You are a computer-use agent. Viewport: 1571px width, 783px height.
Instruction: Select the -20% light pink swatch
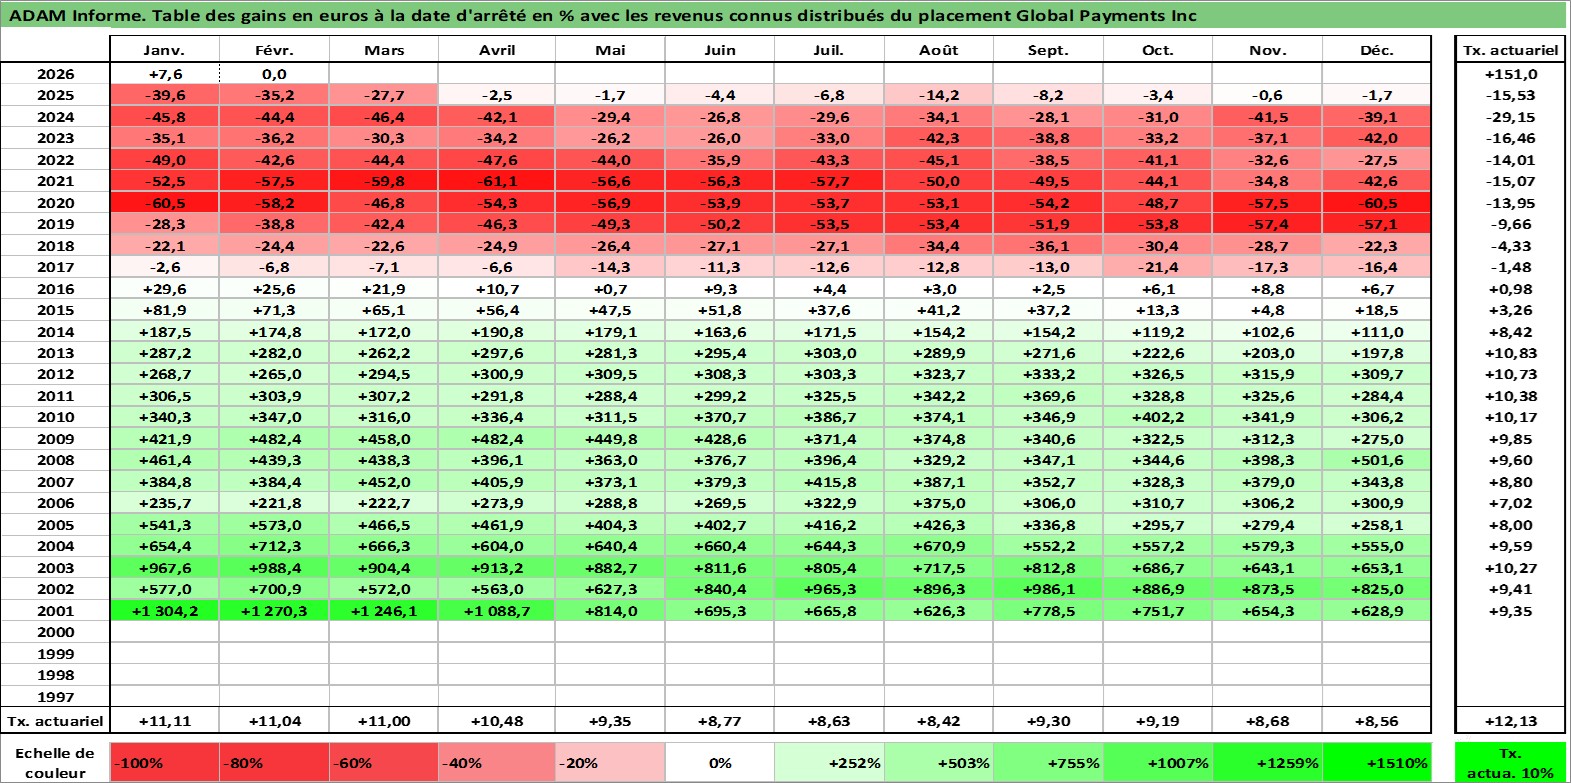coord(610,762)
